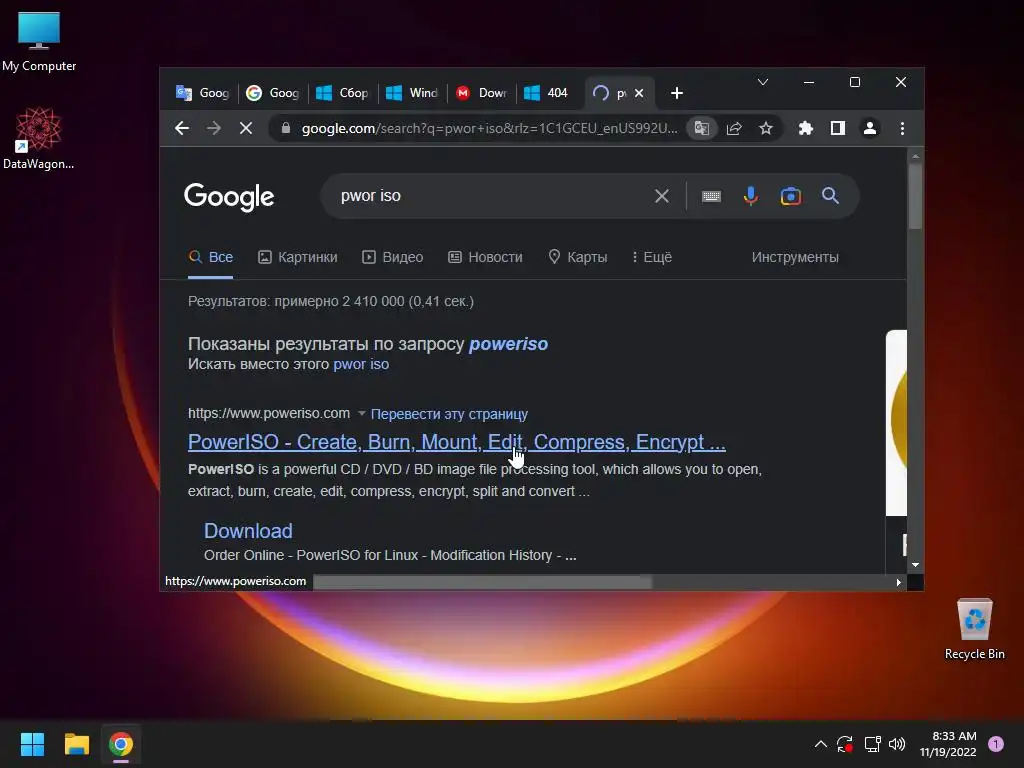Clear the search box with X
Viewport: 1024px width, 768px height.
click(x=662, y=196)
